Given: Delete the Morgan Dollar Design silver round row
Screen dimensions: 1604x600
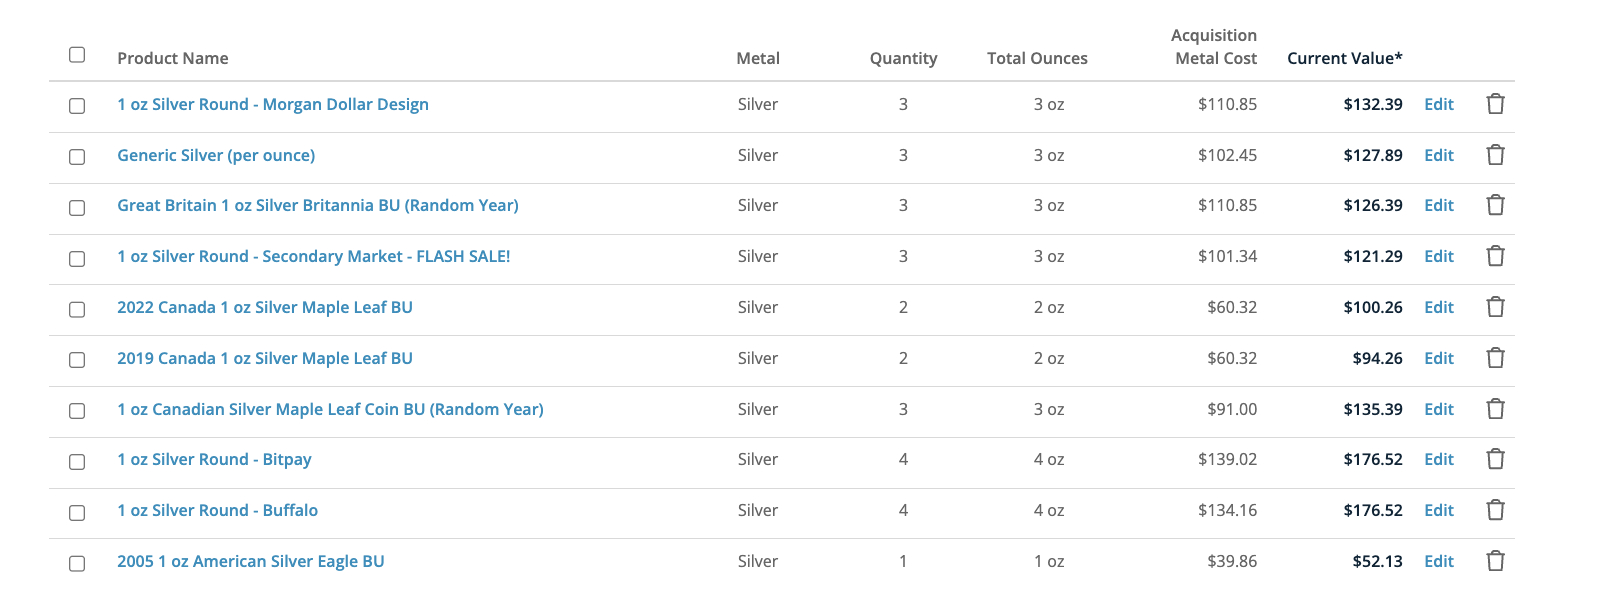Looking at the screenshot, I should coord(1495,104).
